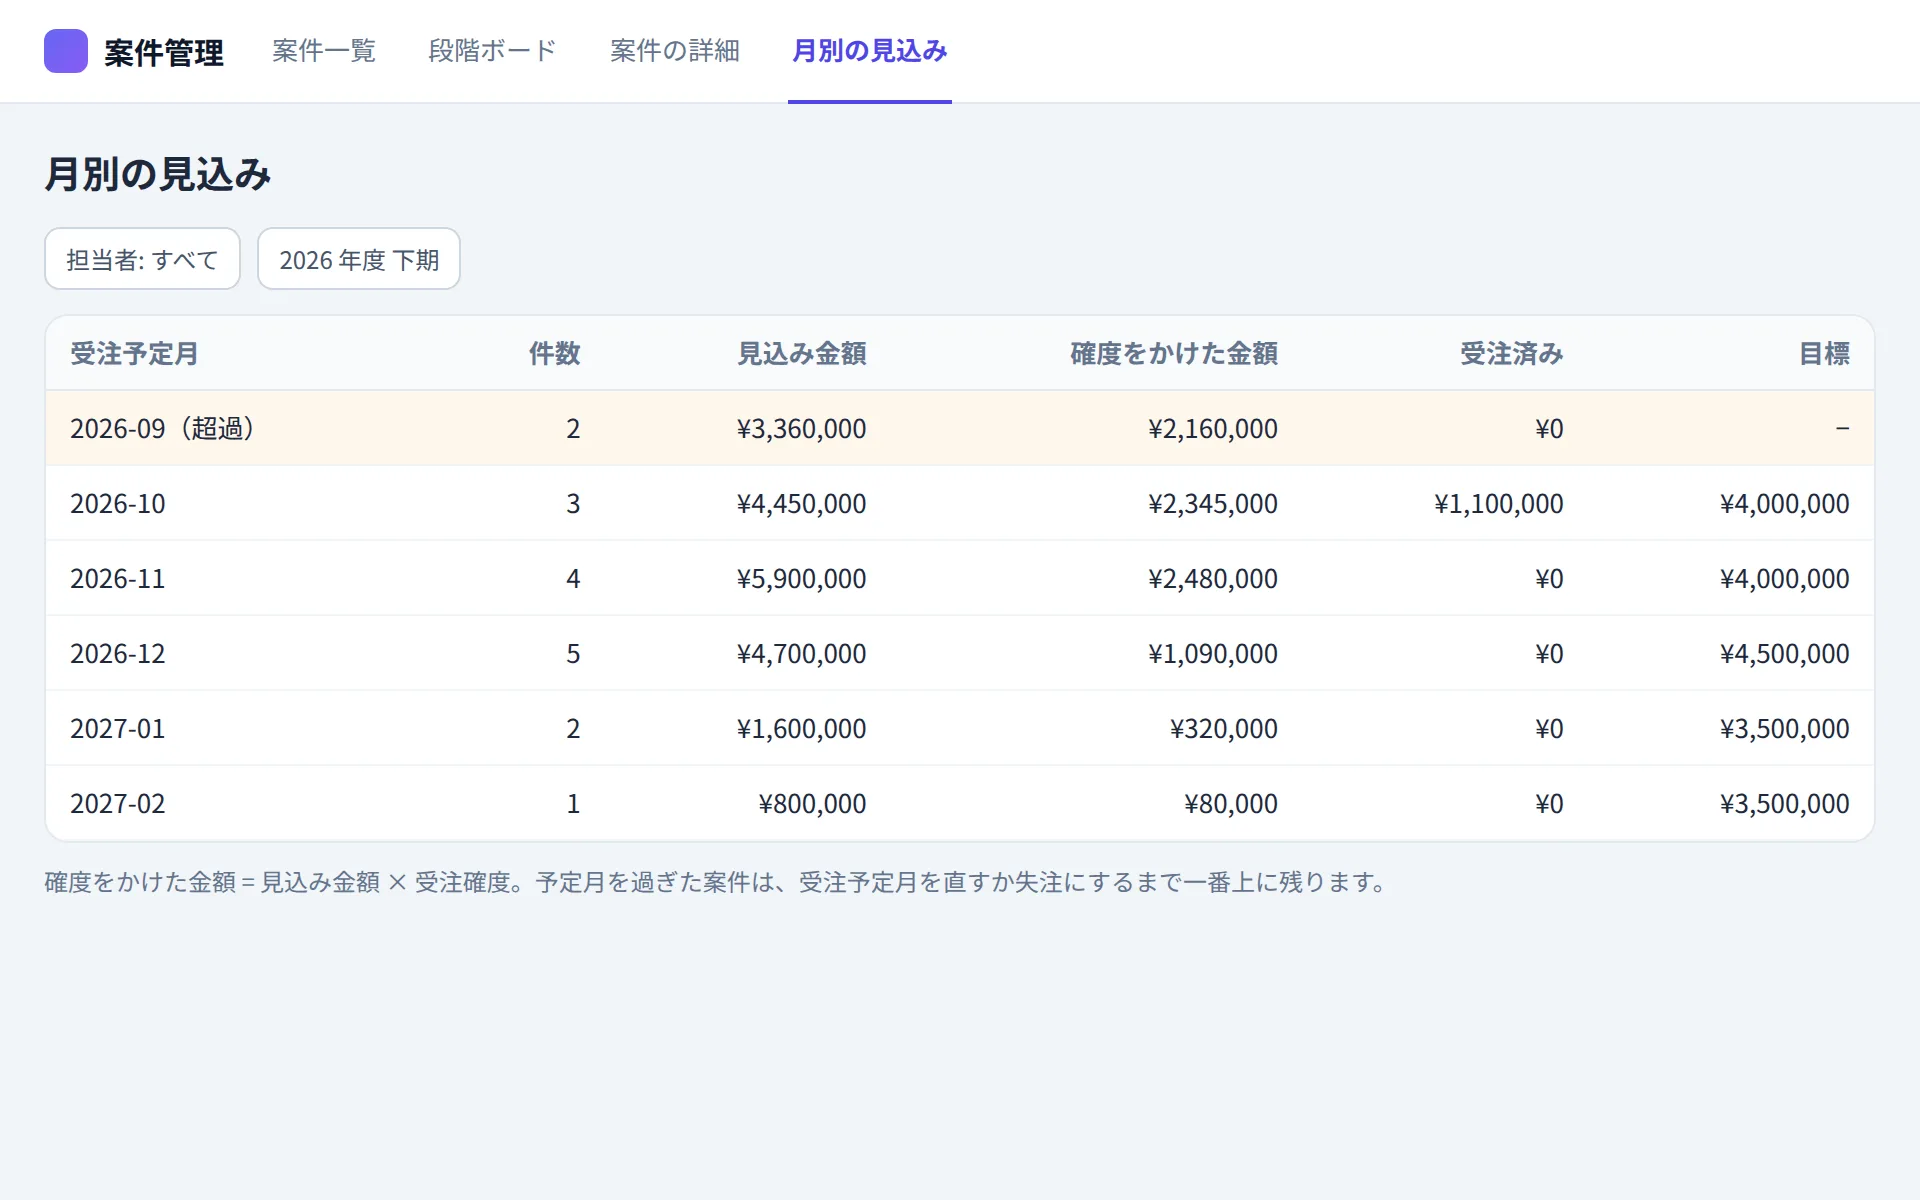The width and height of the screenshot is (1920, 1200).
Task: Switch to the 段階ボード tab
Action: (x=492, y=51)
